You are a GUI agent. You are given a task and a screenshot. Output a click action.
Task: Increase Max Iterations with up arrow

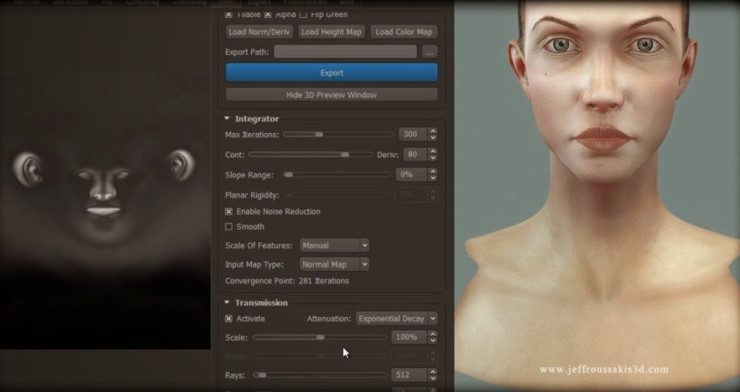(x=433, y=131)
